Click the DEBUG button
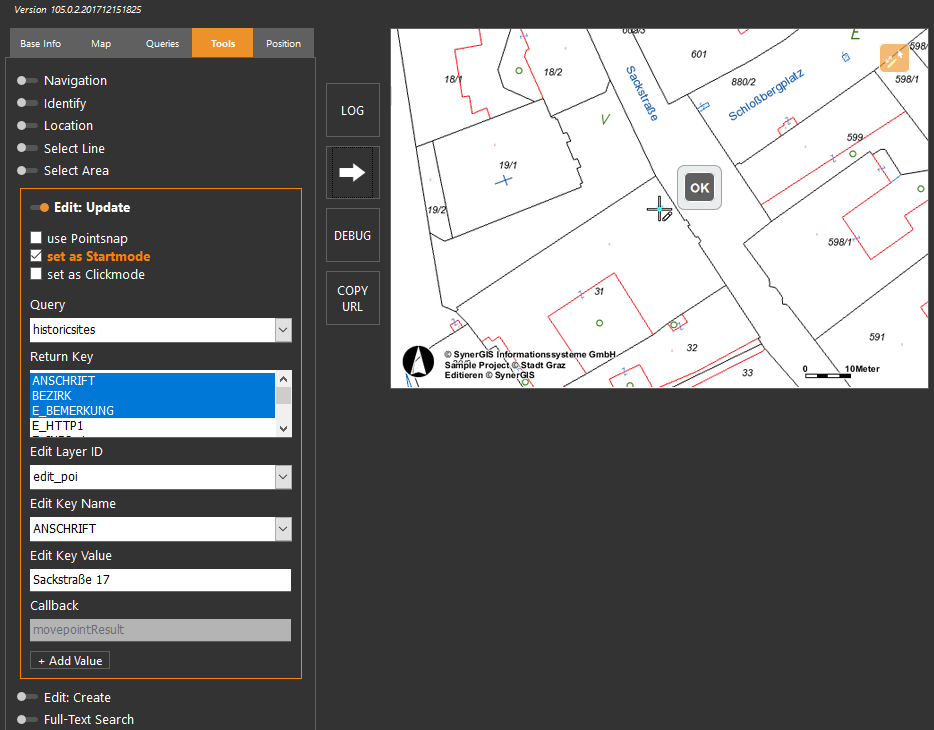 [352, 235]
